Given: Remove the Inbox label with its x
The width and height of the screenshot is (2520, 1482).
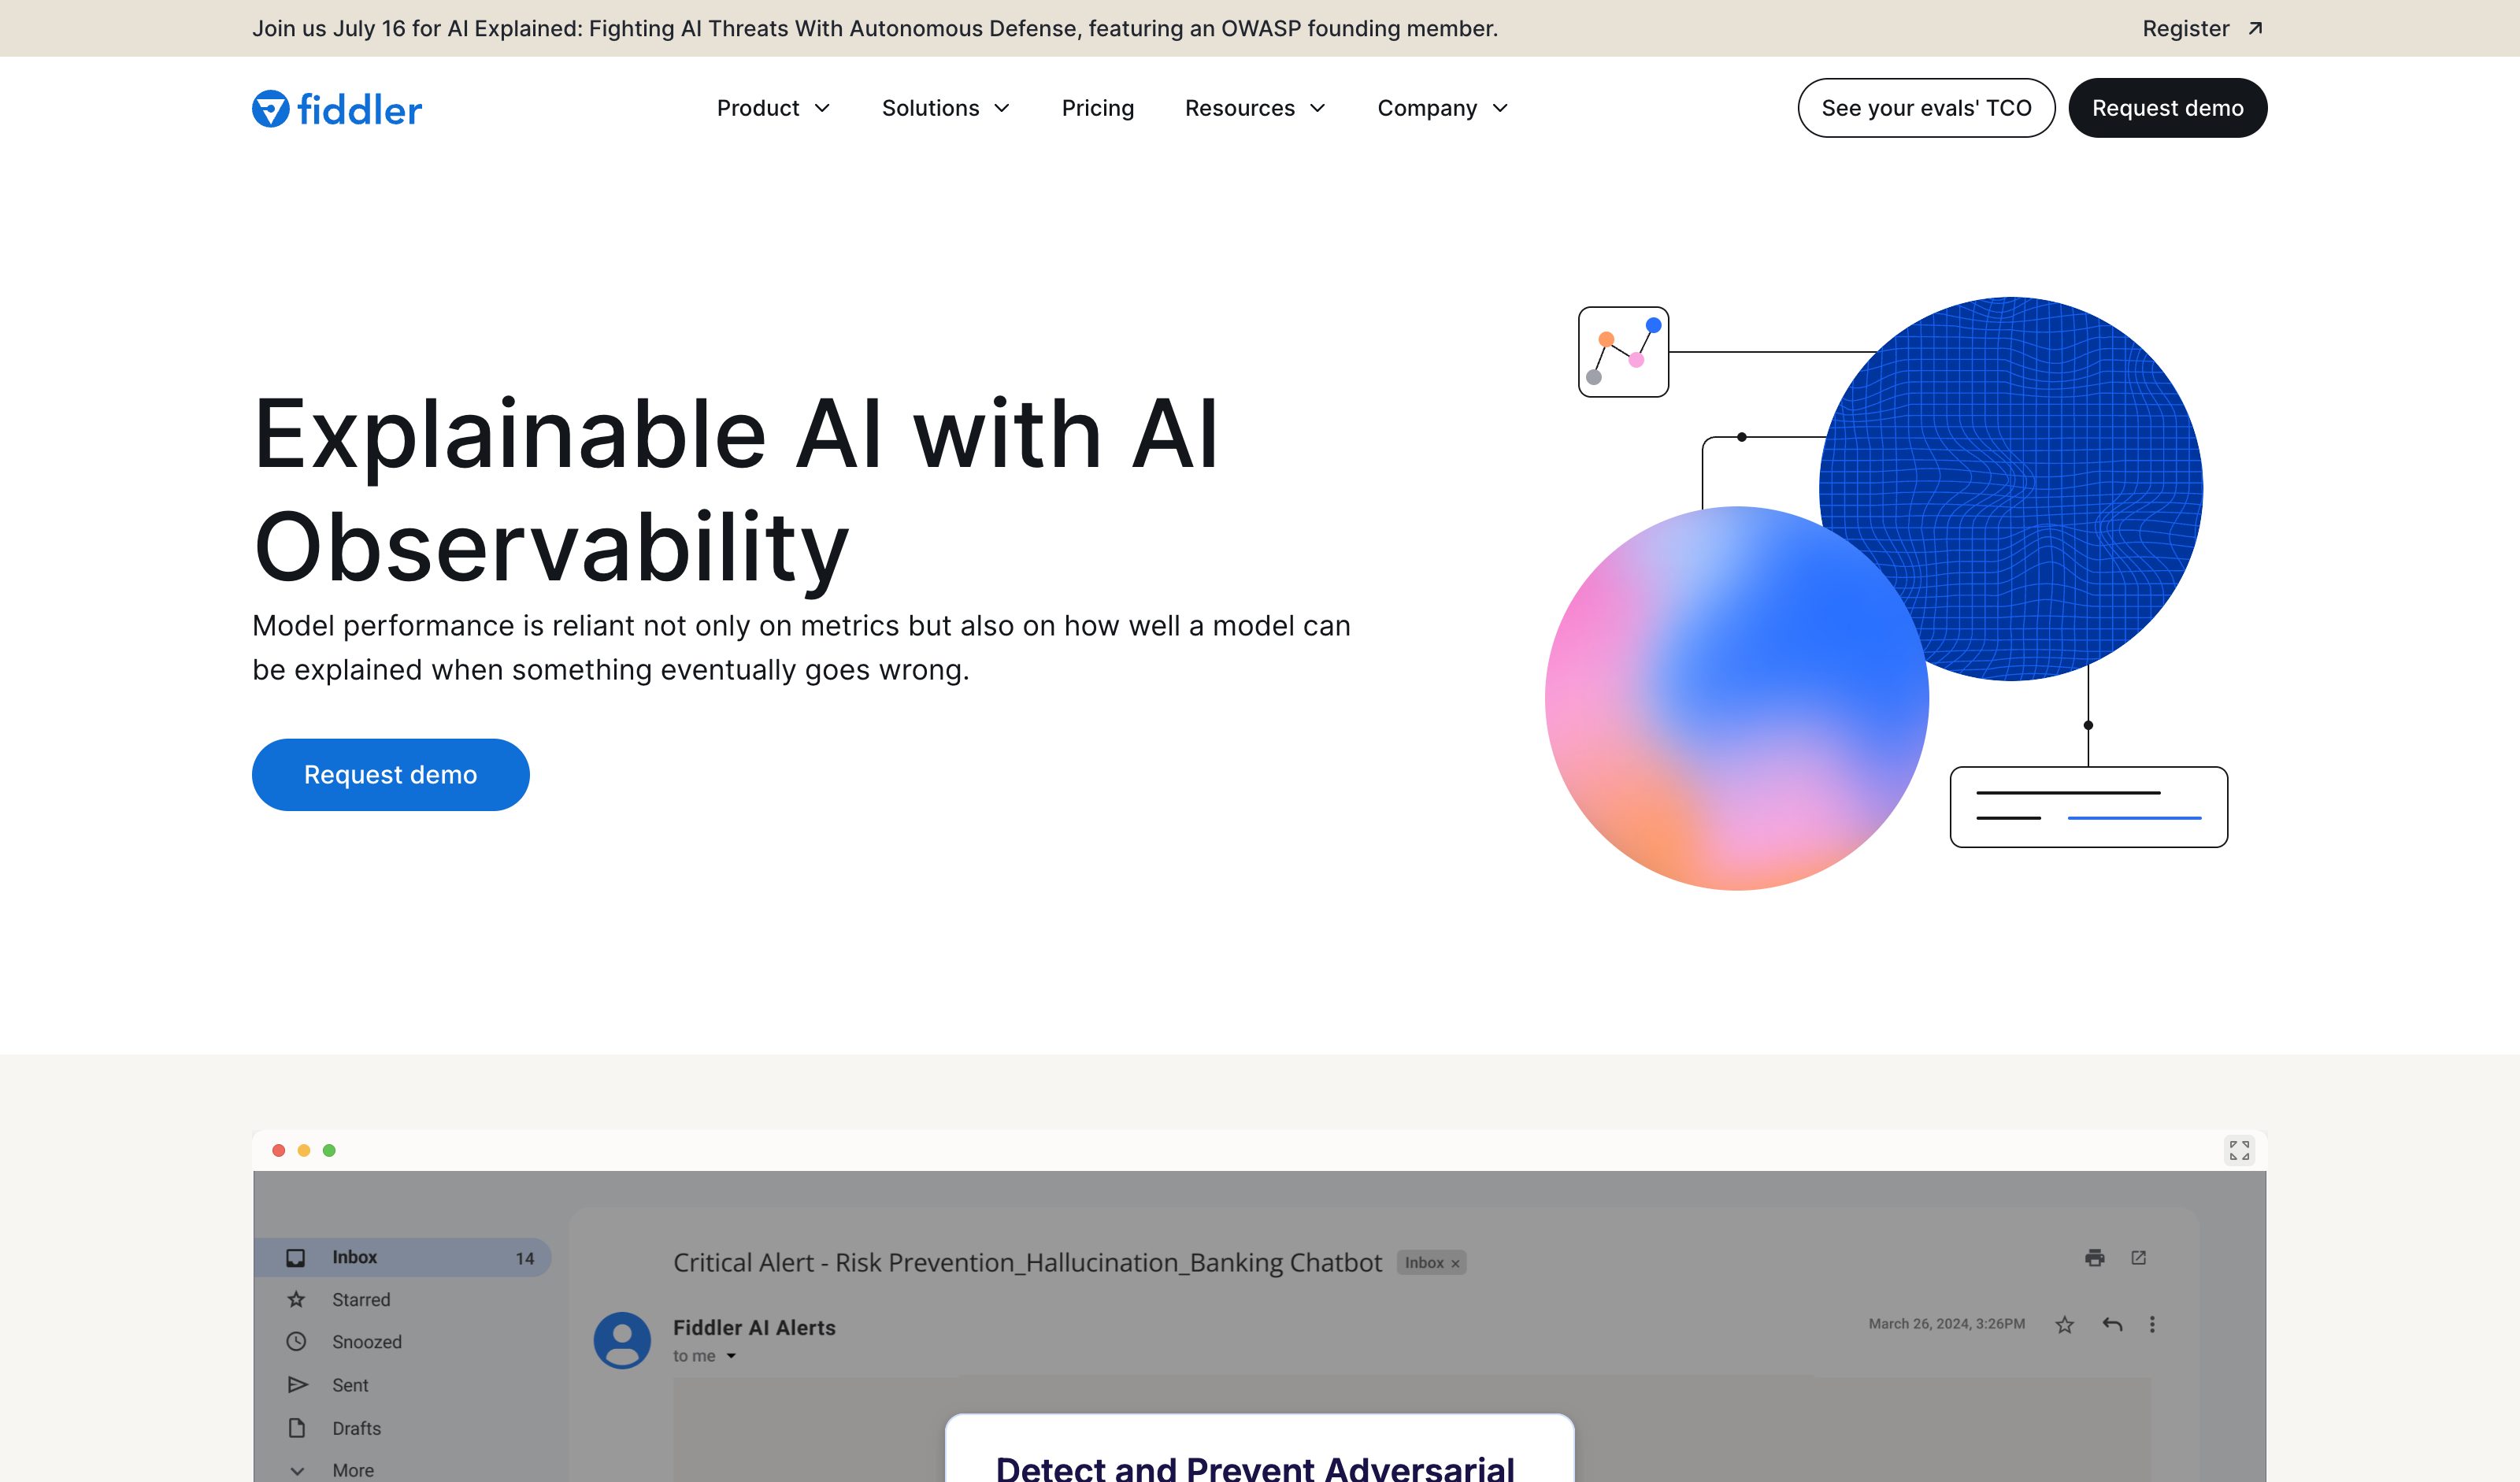Looking at the screenshot, I should pyautogui.click(x=1455, y=1263).
